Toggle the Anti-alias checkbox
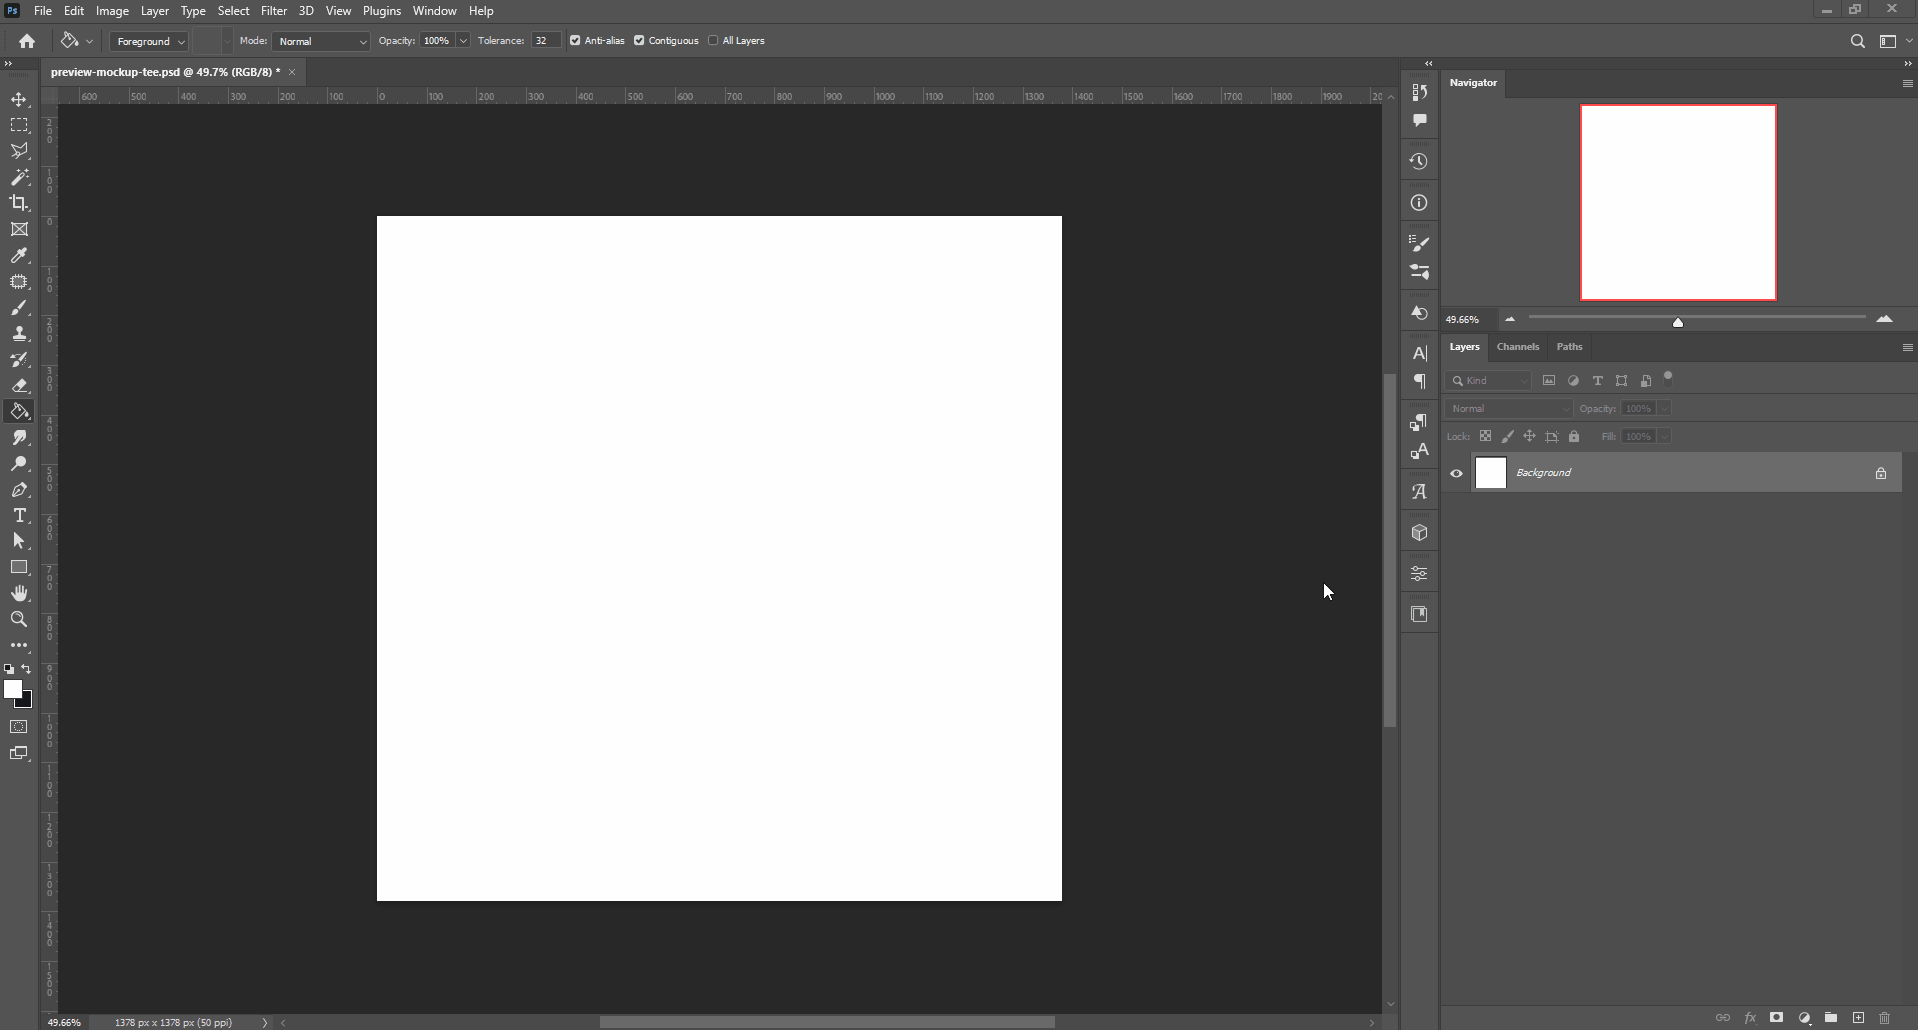The height and width of the screenshot is (1030, 1918). coord(576,40)
